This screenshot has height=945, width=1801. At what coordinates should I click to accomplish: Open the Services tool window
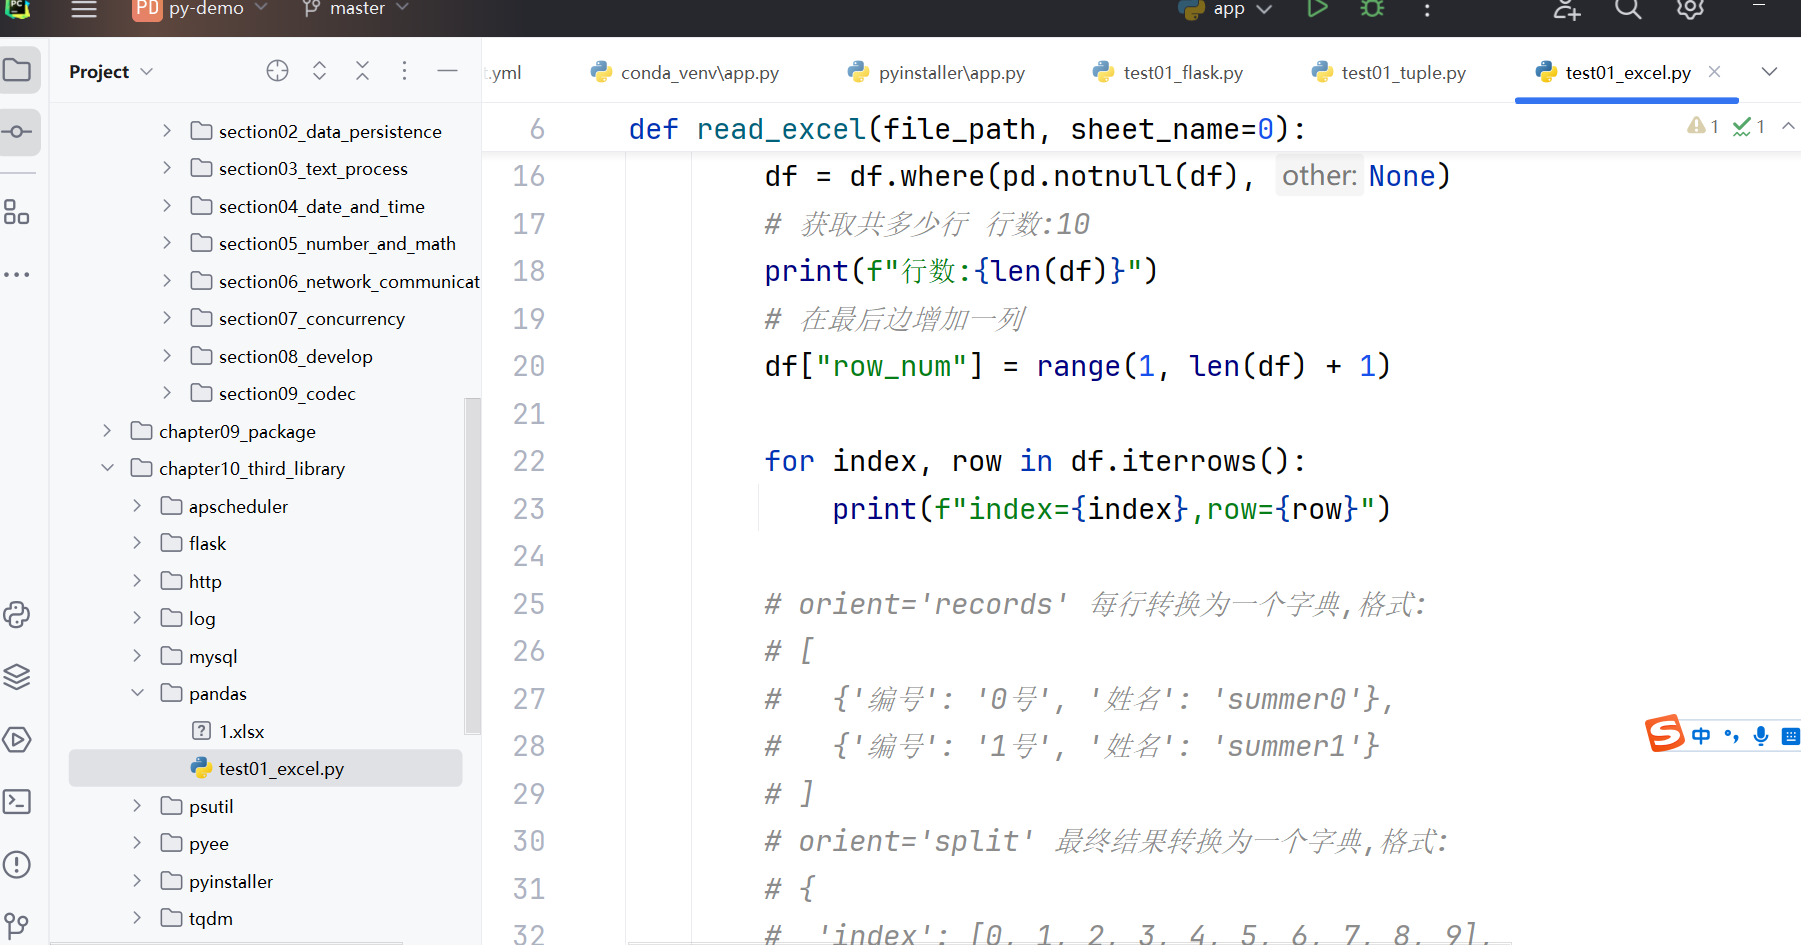[17, 740]
